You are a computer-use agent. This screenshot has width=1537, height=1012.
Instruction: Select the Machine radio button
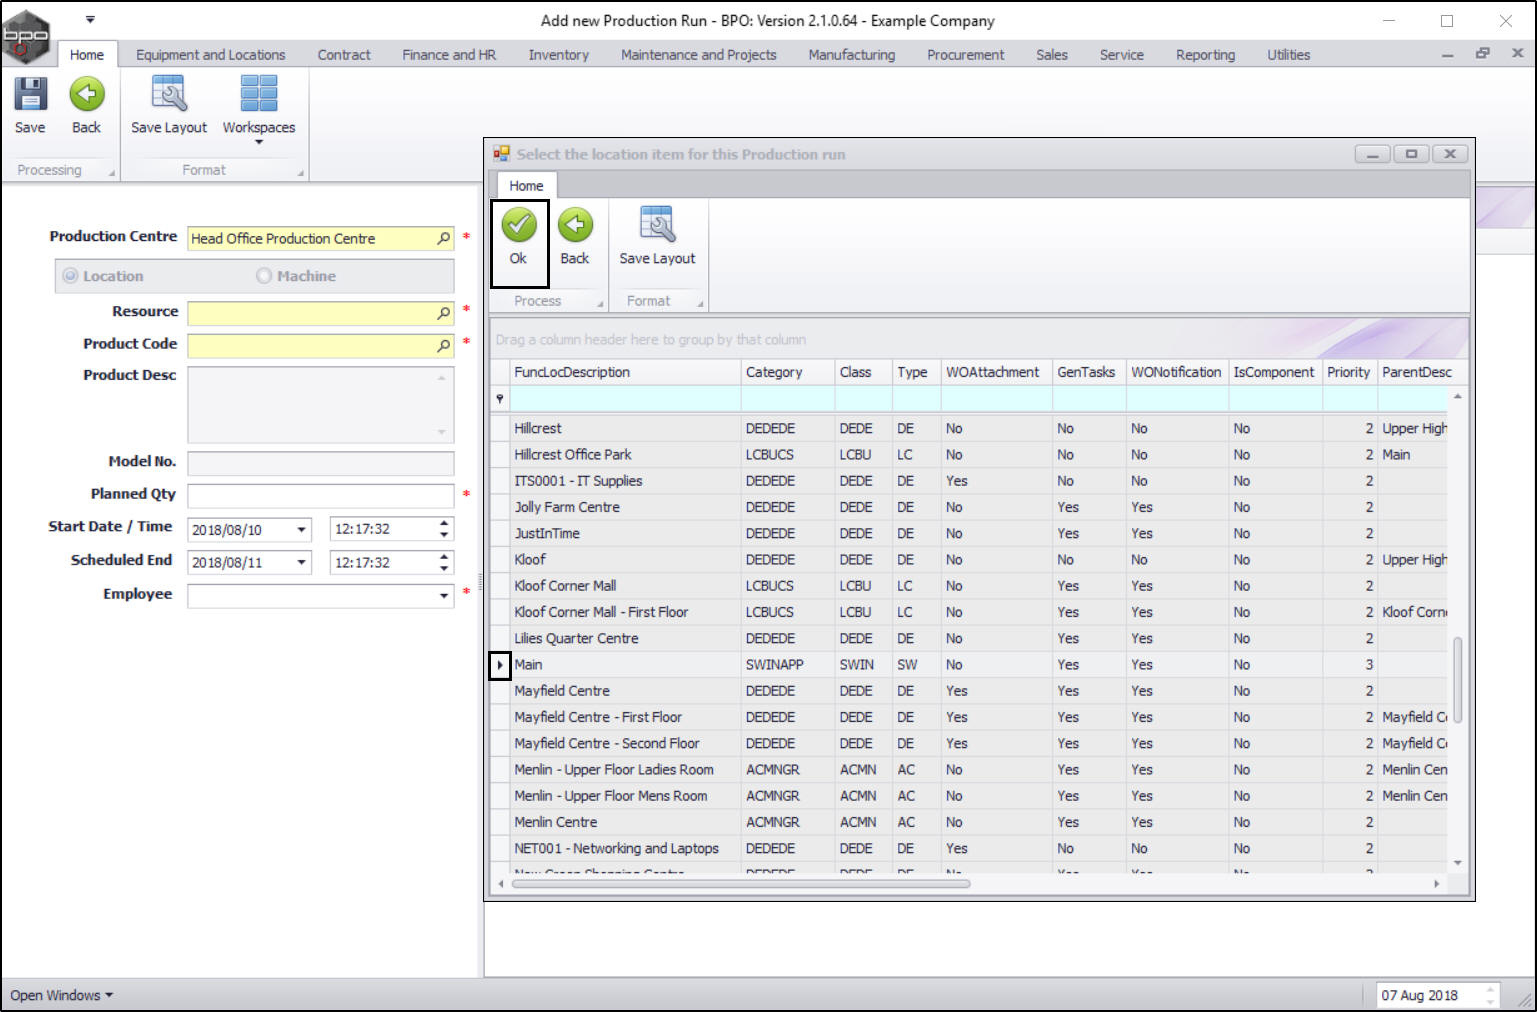(264, 276)
